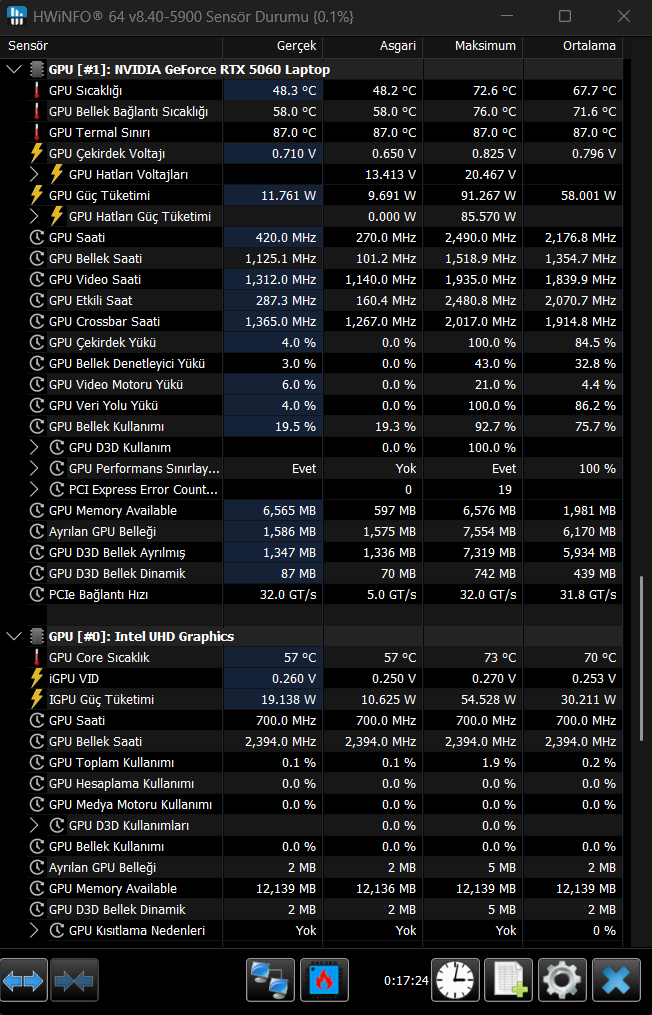This screenshot has width=652, height=1015.
Task: Reset the elapsed time clock icon
Action: click(455, 980)
